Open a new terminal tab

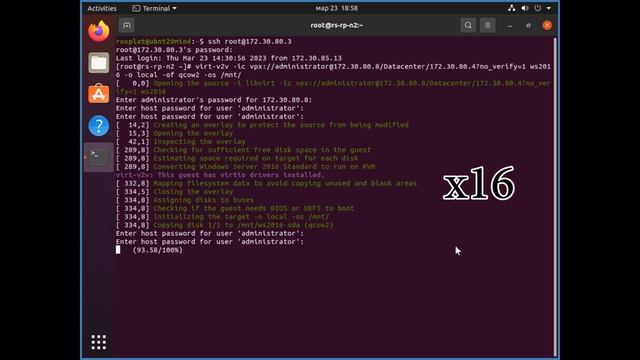pyautogui.click(x=127, y=25)
